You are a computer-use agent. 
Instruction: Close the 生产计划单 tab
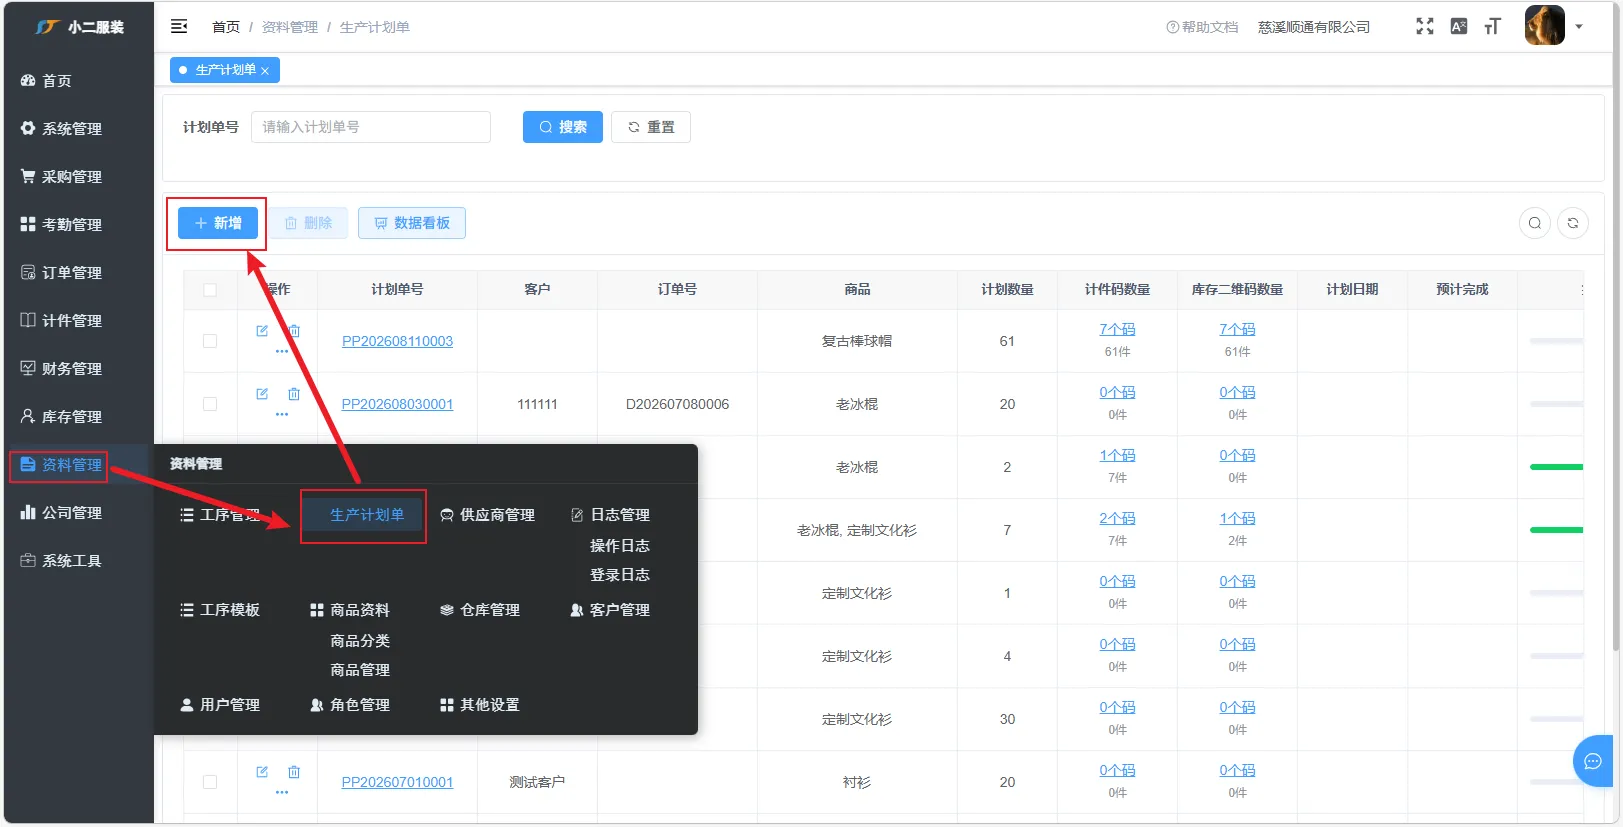pos(265,70)
